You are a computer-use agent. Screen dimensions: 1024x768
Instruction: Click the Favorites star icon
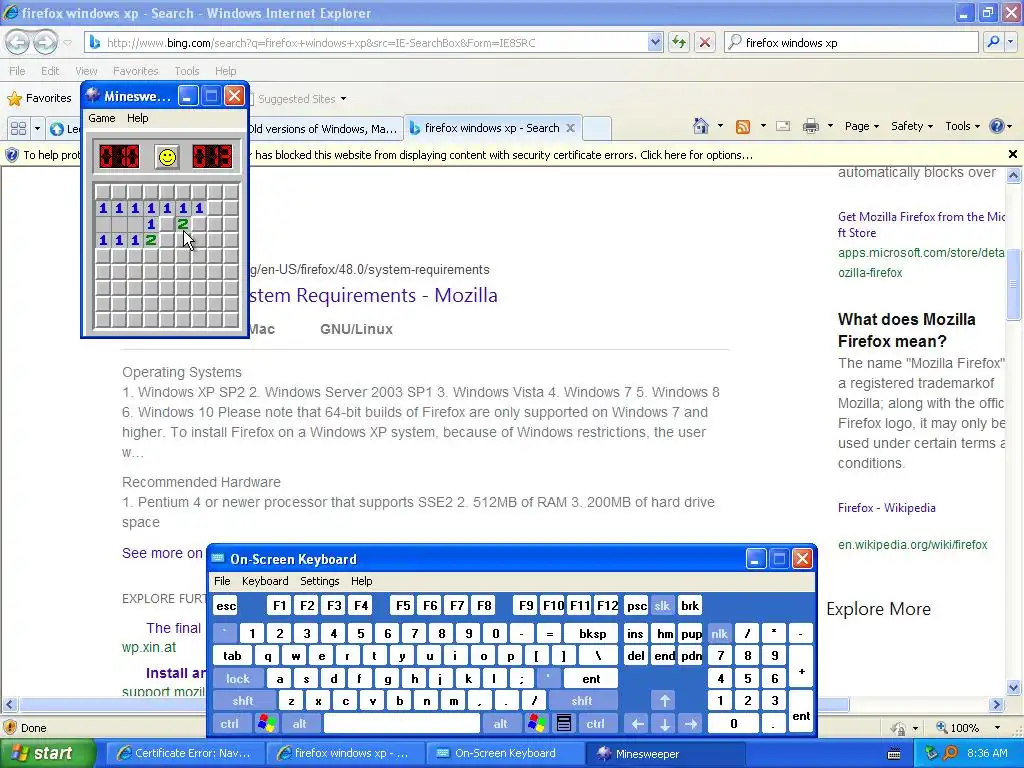tap(14, 99)
